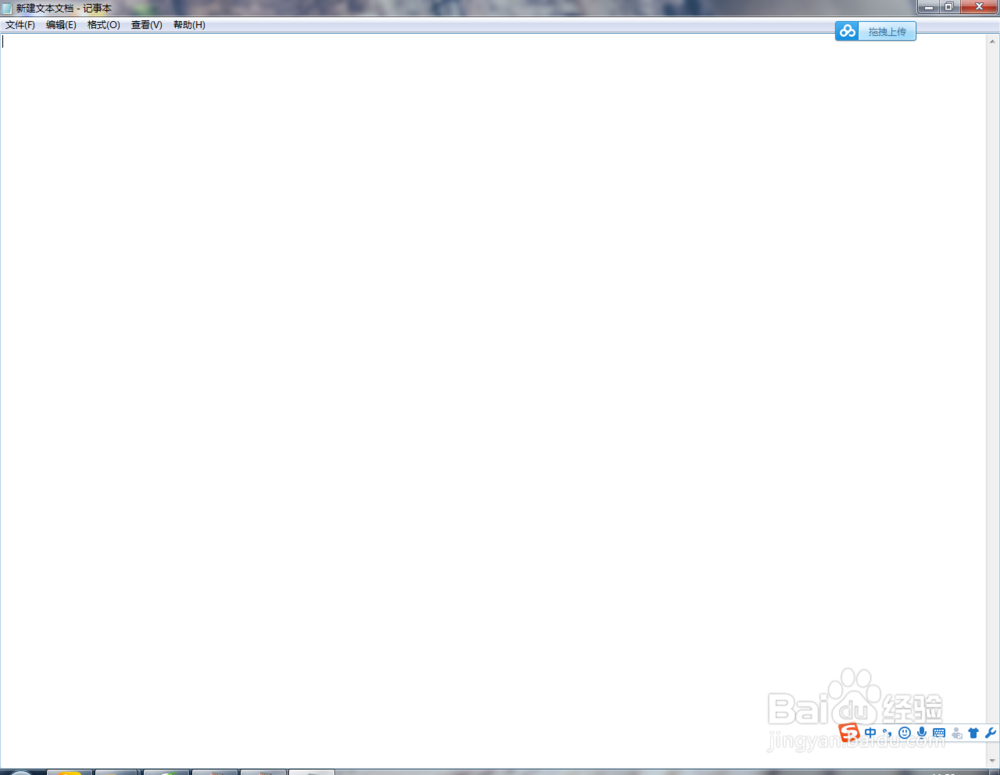Image resolution: width=1000 pixels, height=775 pixels.
Task: Toggle the 中 Chinese/English input mode
Action: pyautogui.click(x=871, y=733)
